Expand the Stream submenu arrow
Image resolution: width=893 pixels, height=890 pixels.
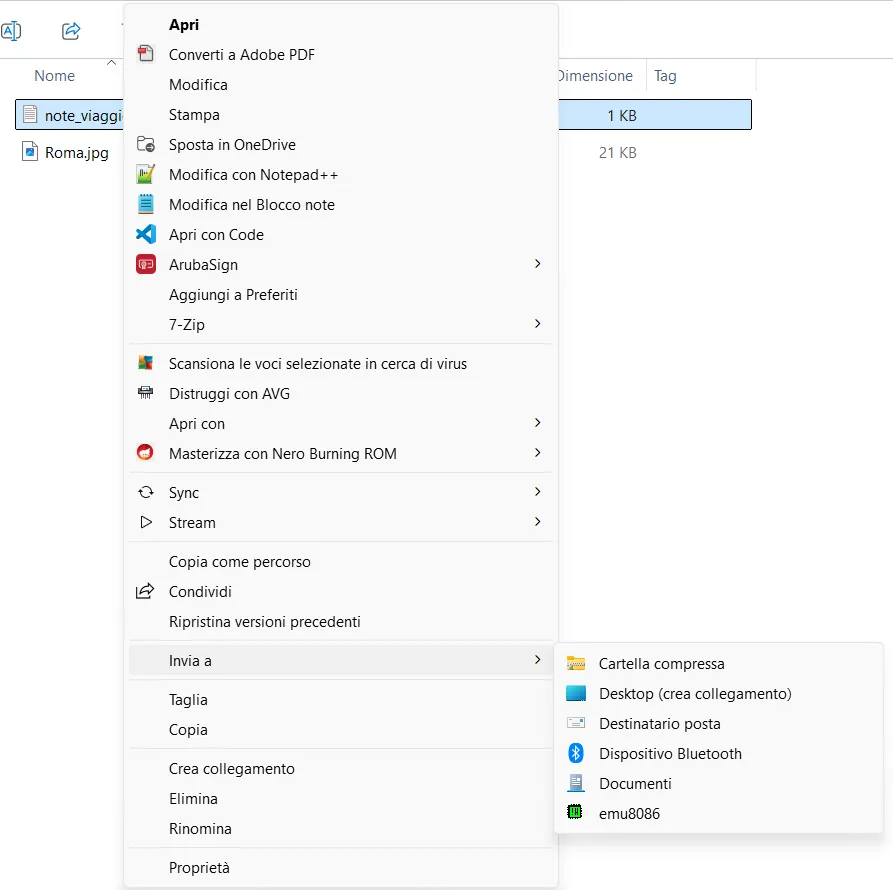537,522
